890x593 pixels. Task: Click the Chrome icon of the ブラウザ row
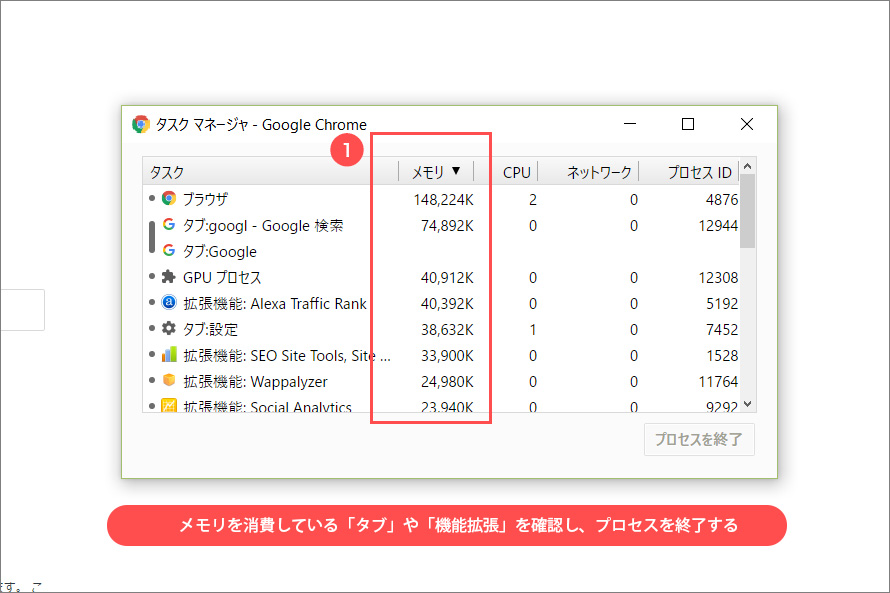tap(169, 198)
